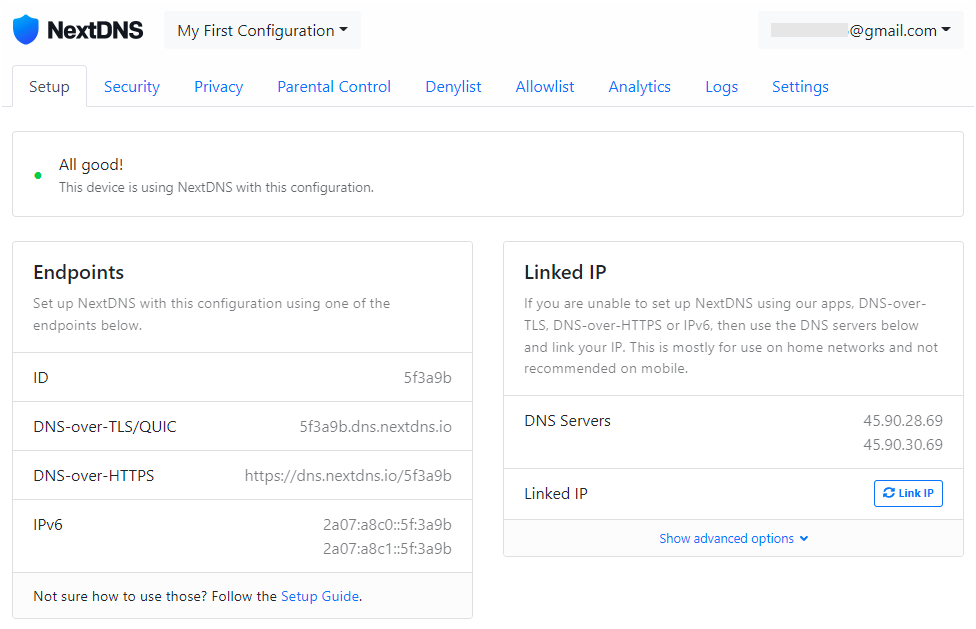The image size is (976, 629).
Task: View the Analytics tab
Action: (x=639, y=86)
